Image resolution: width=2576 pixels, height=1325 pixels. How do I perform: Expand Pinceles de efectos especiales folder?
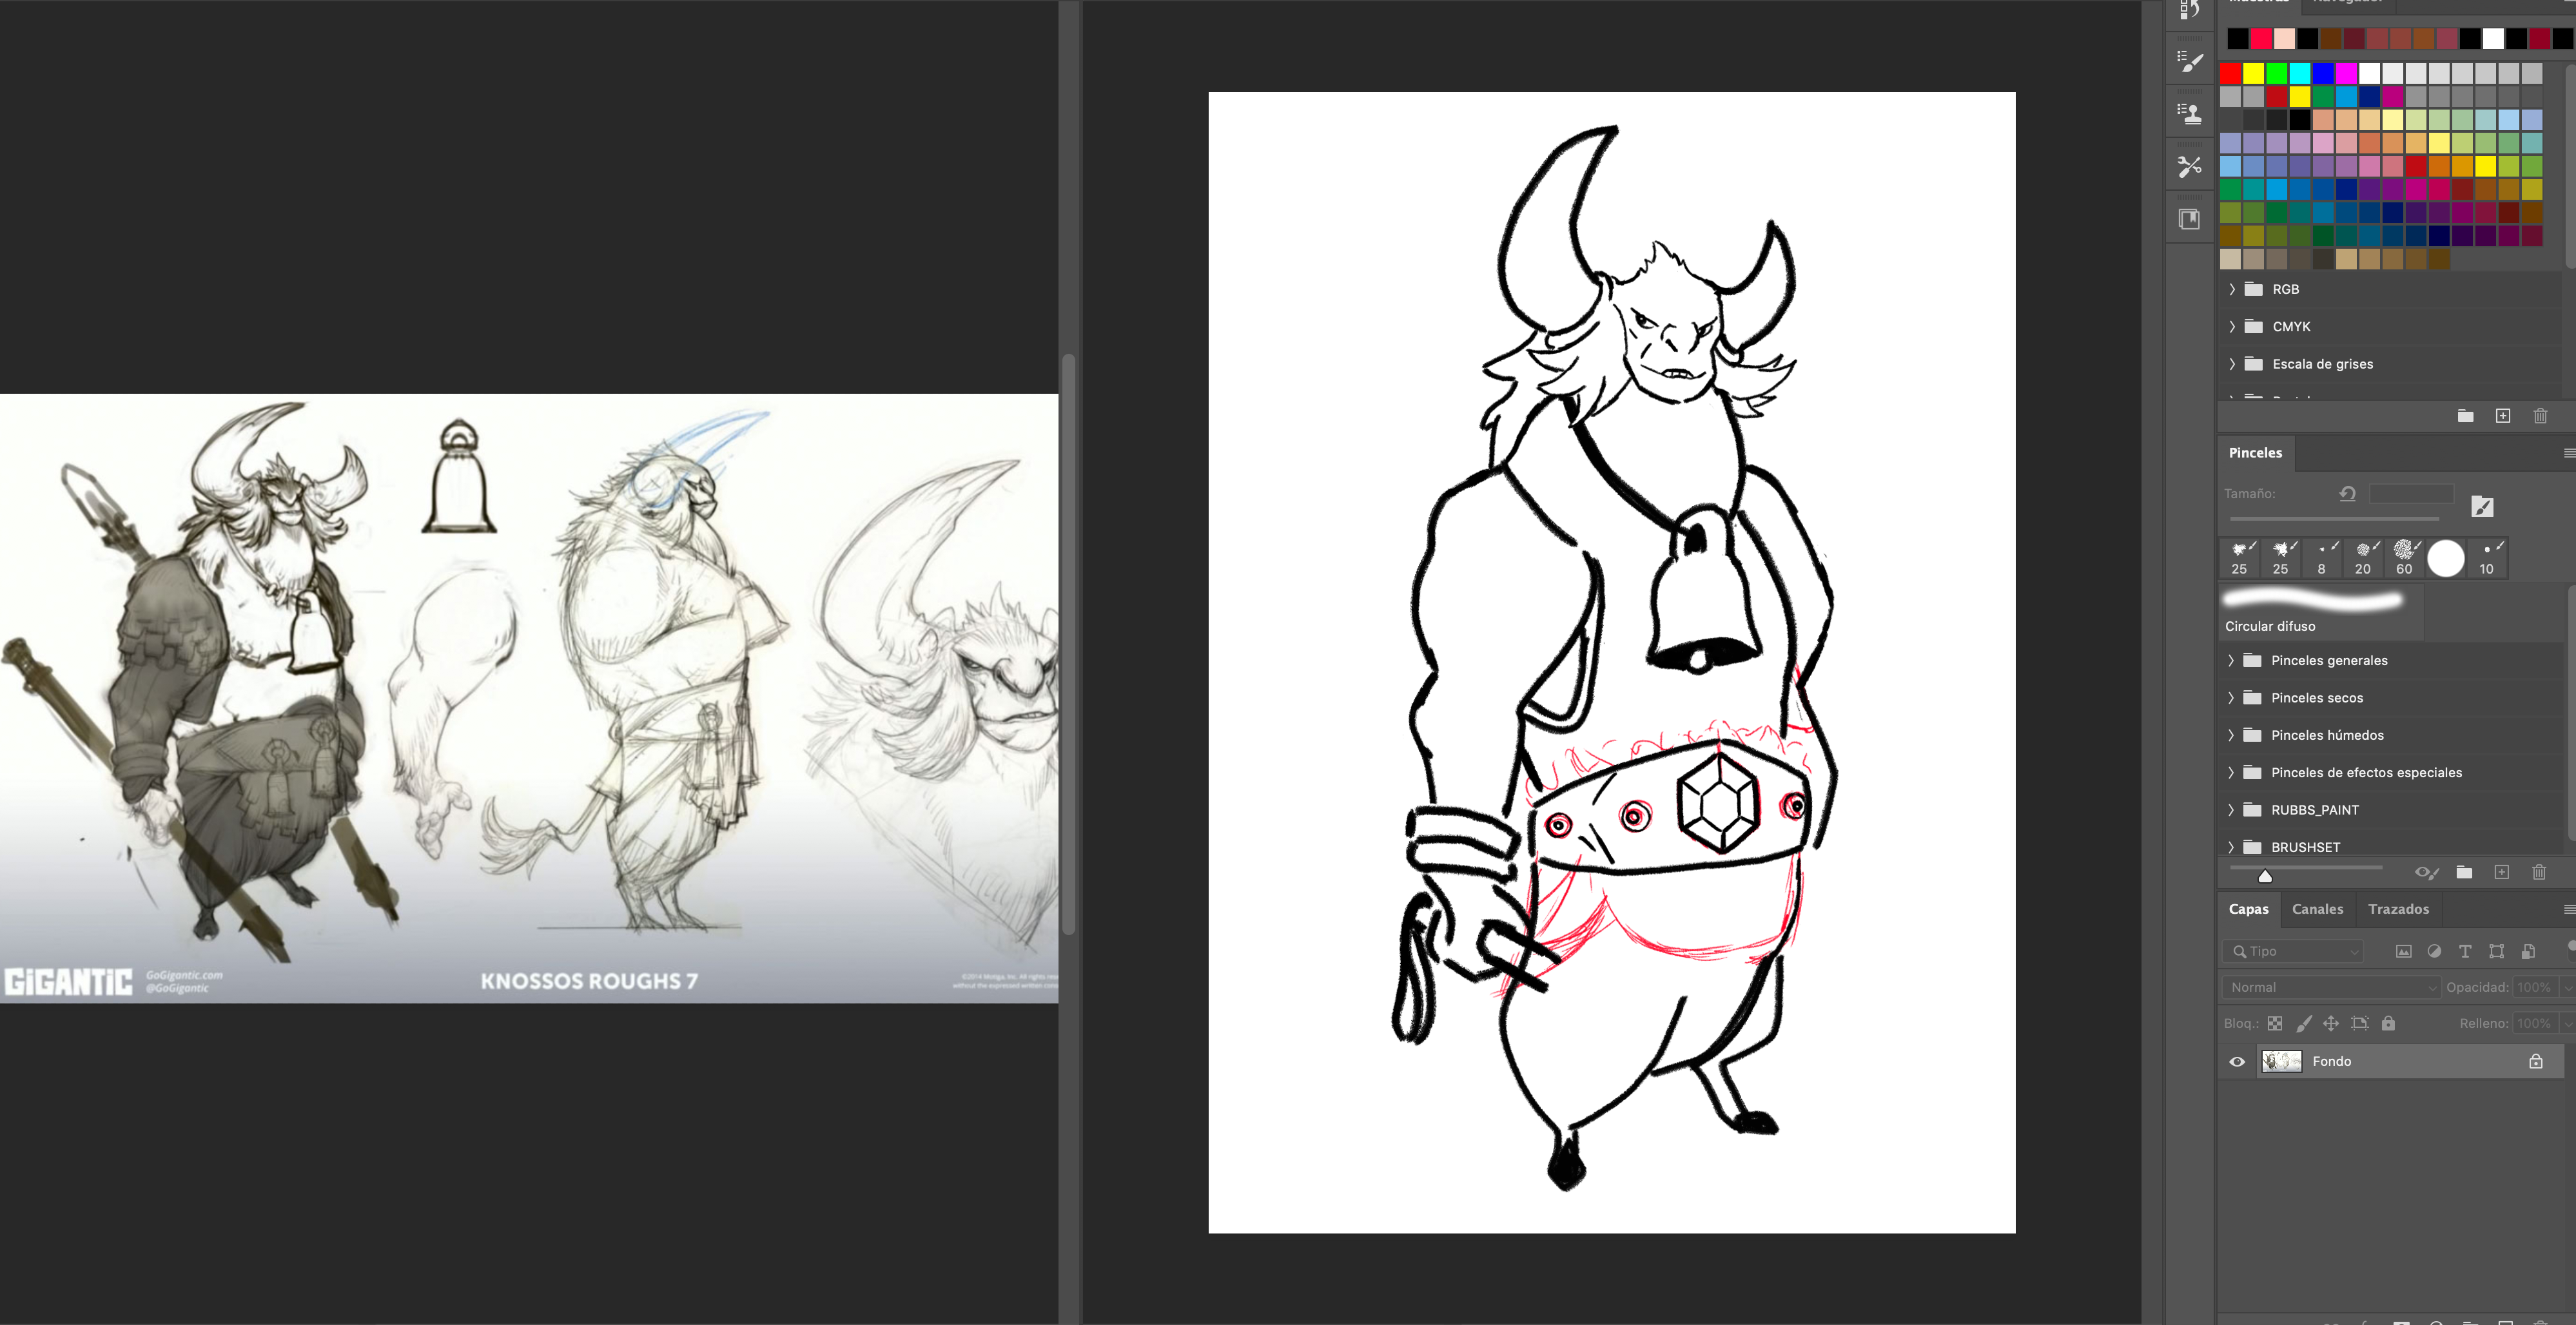click(x=2231, y=773)
